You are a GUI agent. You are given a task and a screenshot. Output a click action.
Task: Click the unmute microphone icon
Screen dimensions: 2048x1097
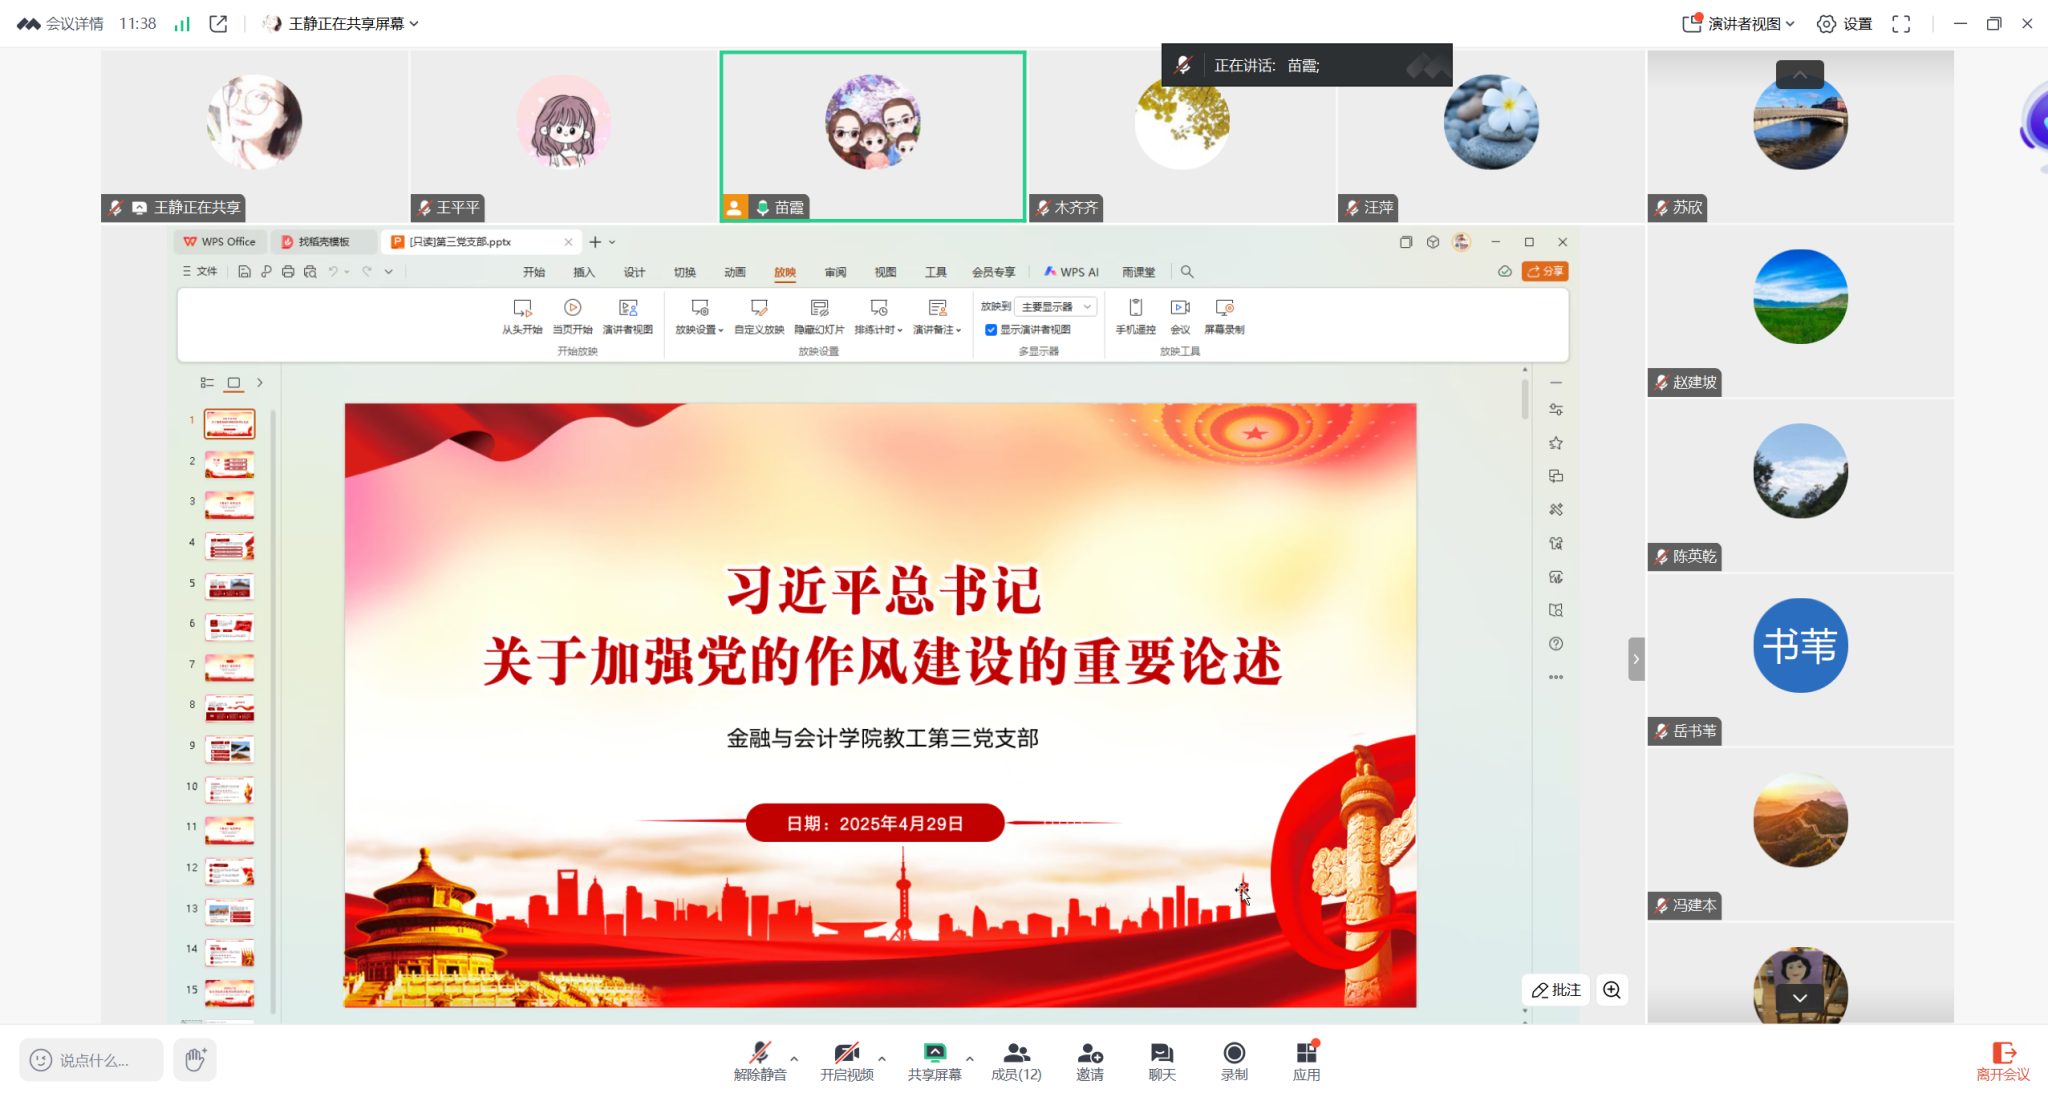tap(760, 1053)
